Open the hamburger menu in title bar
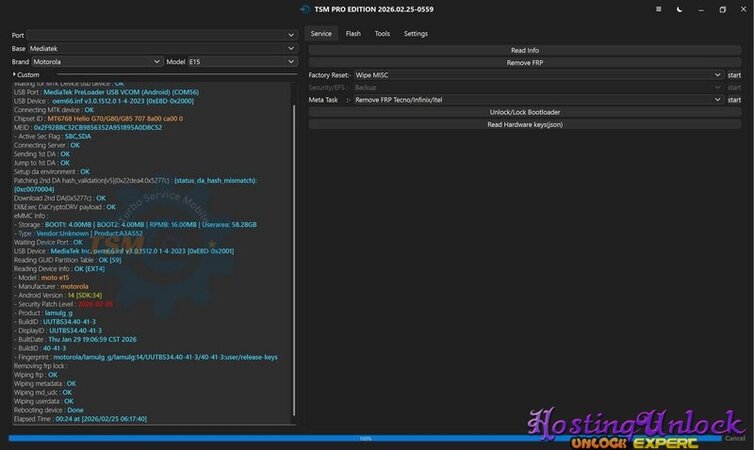The width and height of the screenshot is (754, 450). [x=658, y=9]
